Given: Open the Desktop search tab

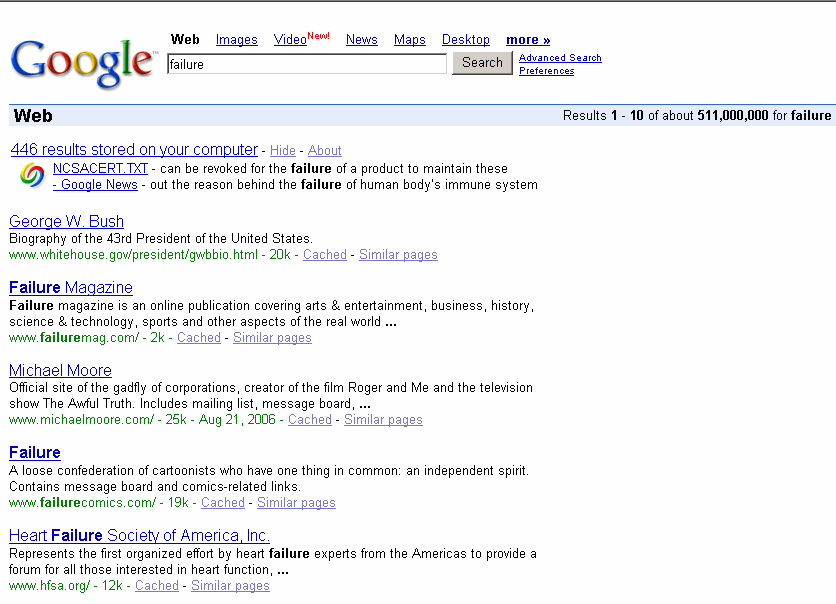Looking at the screenshot, I should [465, 39].
